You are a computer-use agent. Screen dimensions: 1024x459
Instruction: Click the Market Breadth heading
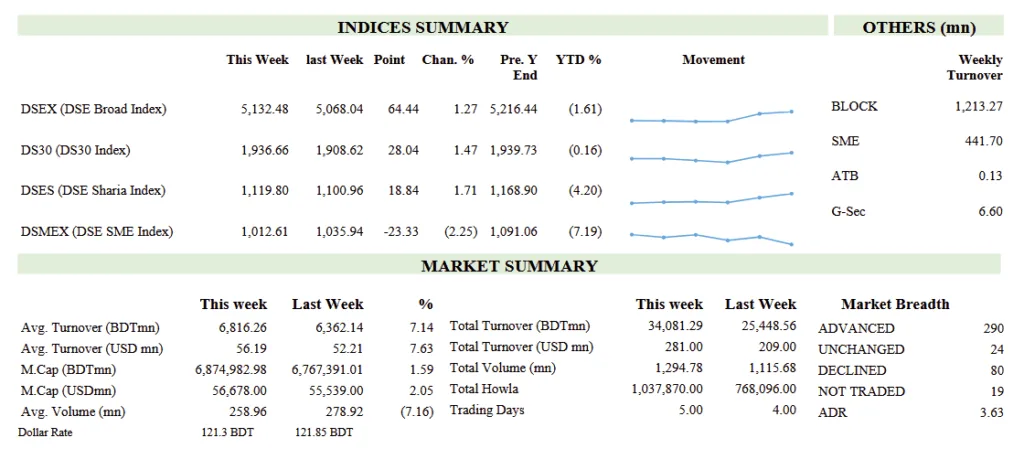[895, 304]
